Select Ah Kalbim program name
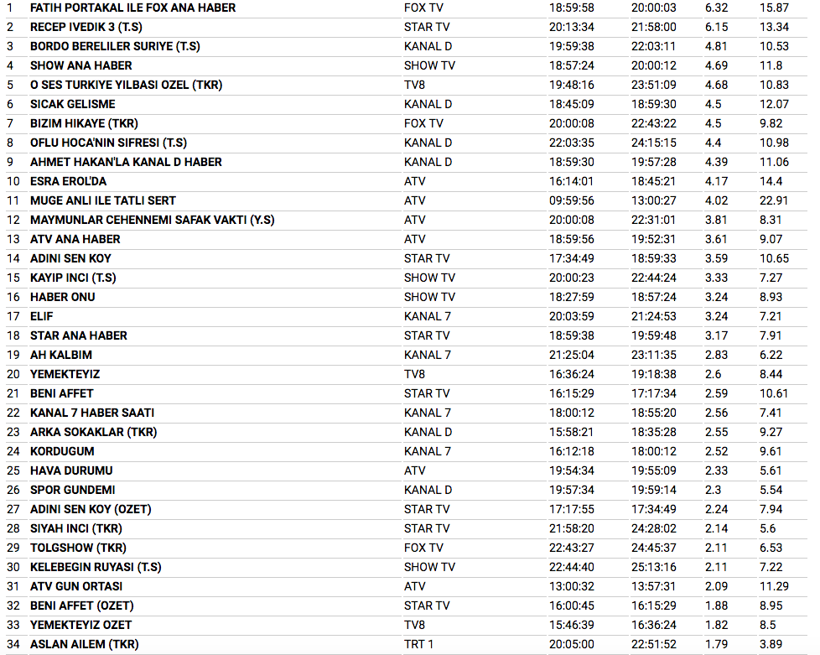This screenshot has height=655, width=820. click(61, 355)
